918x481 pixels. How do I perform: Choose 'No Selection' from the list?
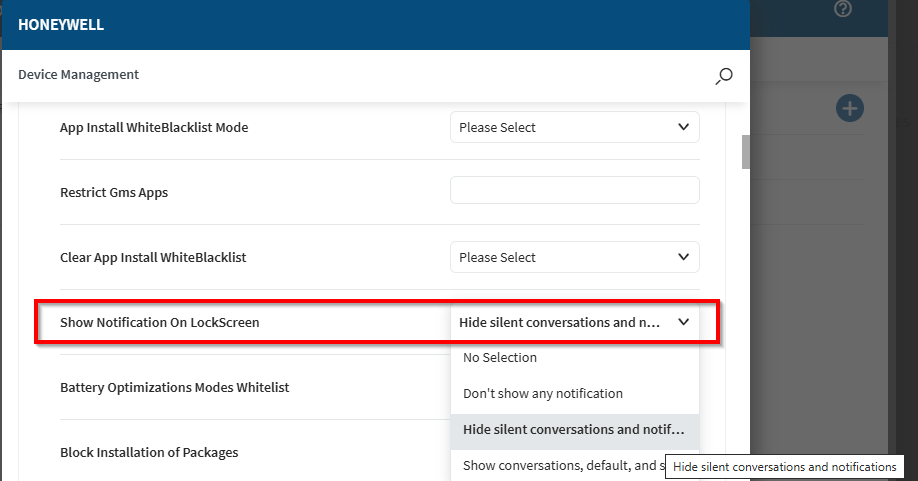click(x=500, y=357)
